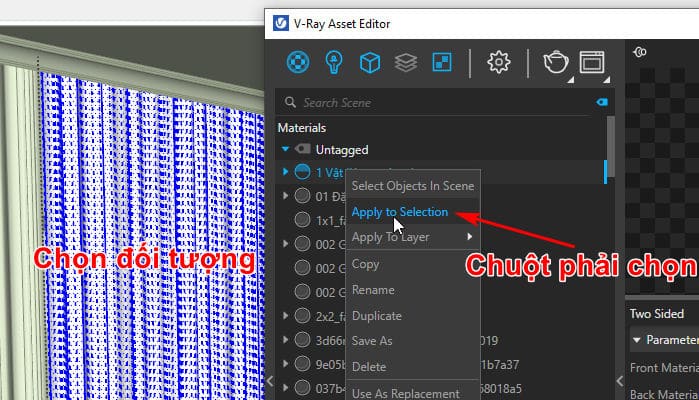Open V-Ray Settings gear icon
The width and height of the screenshot is (699, 400).
498,63
